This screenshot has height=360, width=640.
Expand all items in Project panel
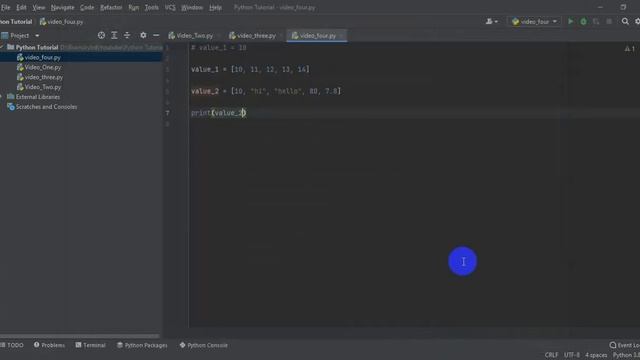coord(114,36)
